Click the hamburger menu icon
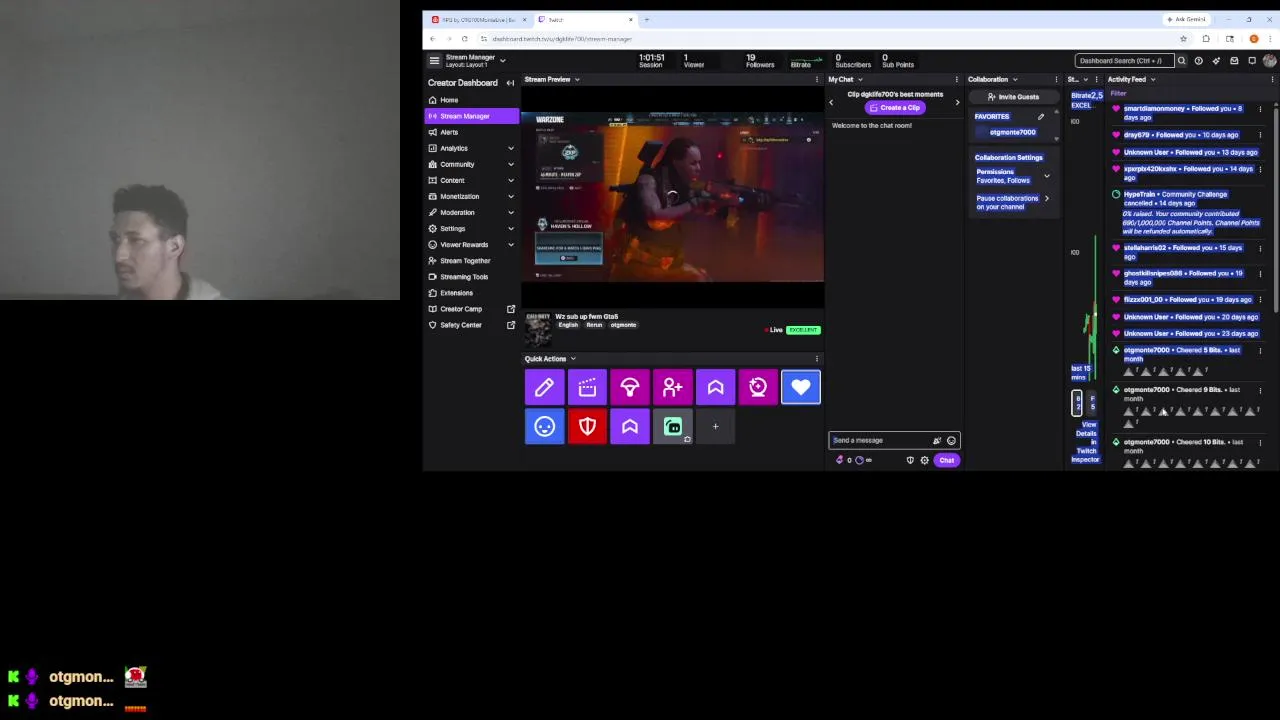Screen dimensions: 1280x720 434,60
